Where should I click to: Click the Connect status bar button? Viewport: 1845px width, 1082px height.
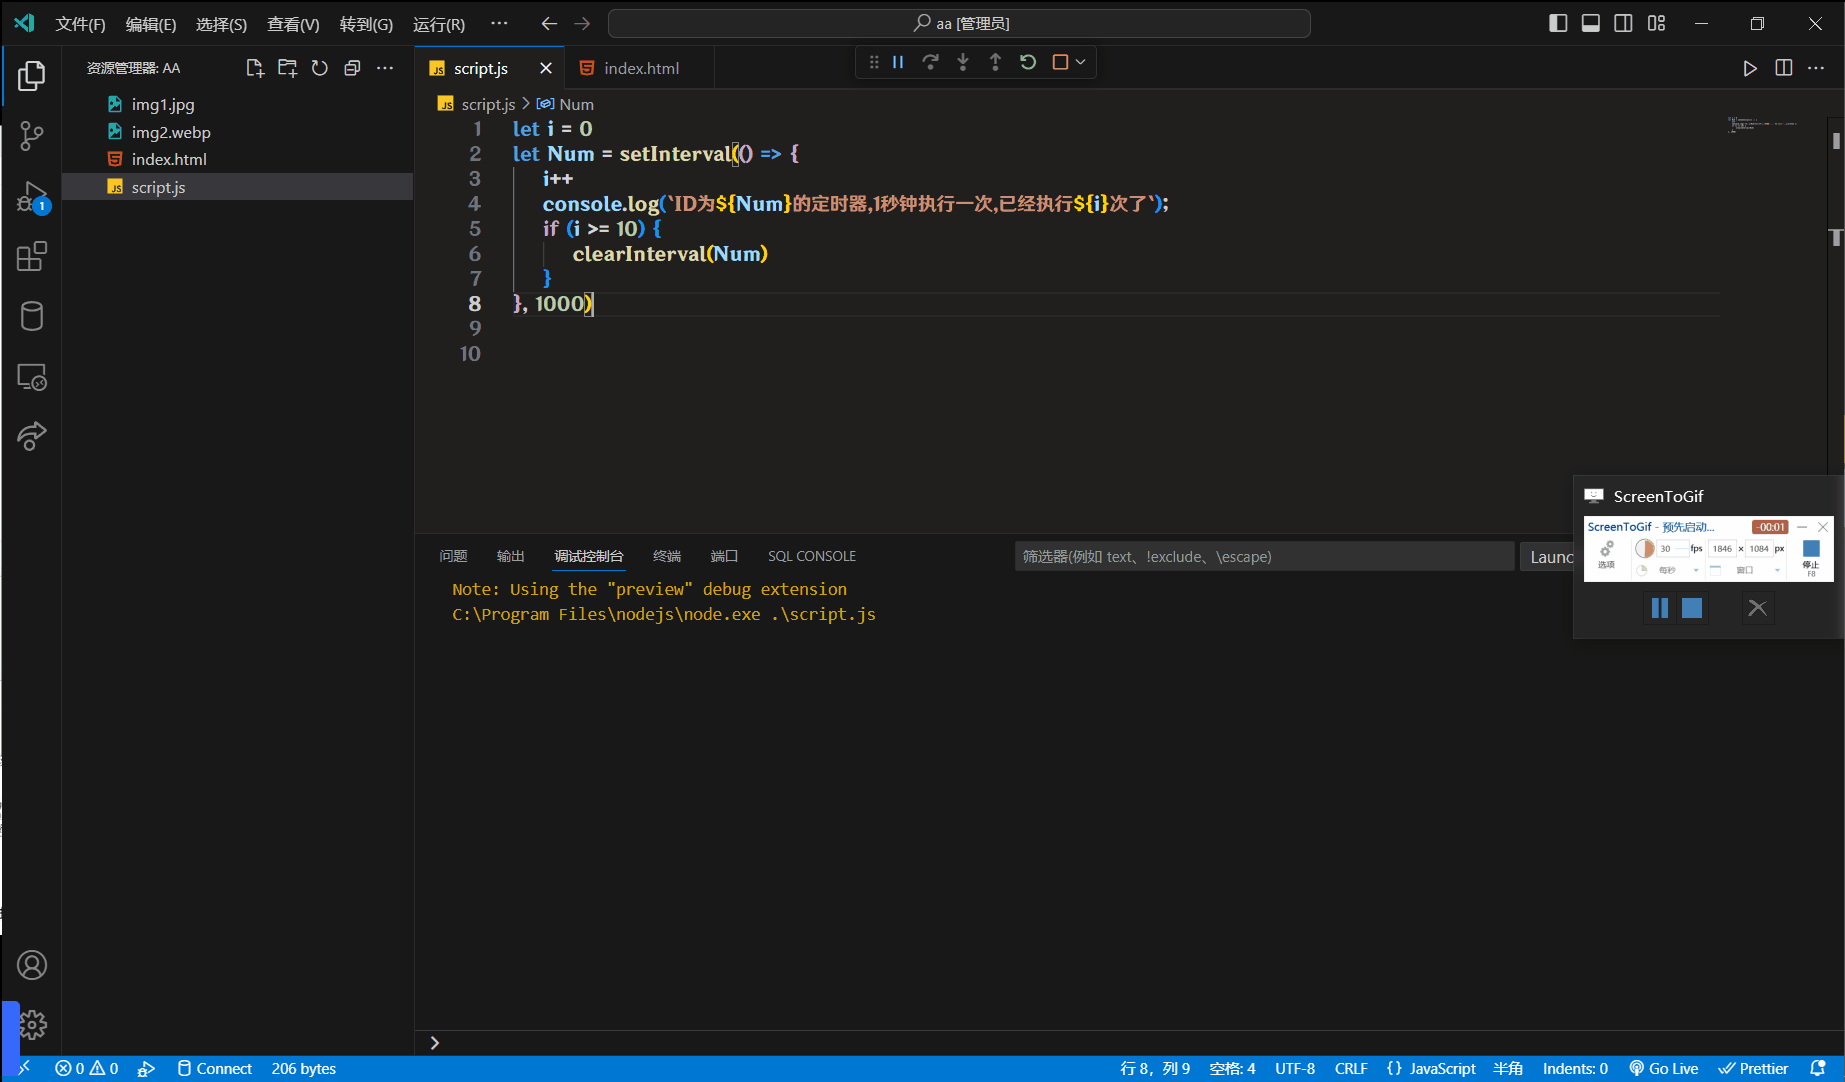[215, 1069]
